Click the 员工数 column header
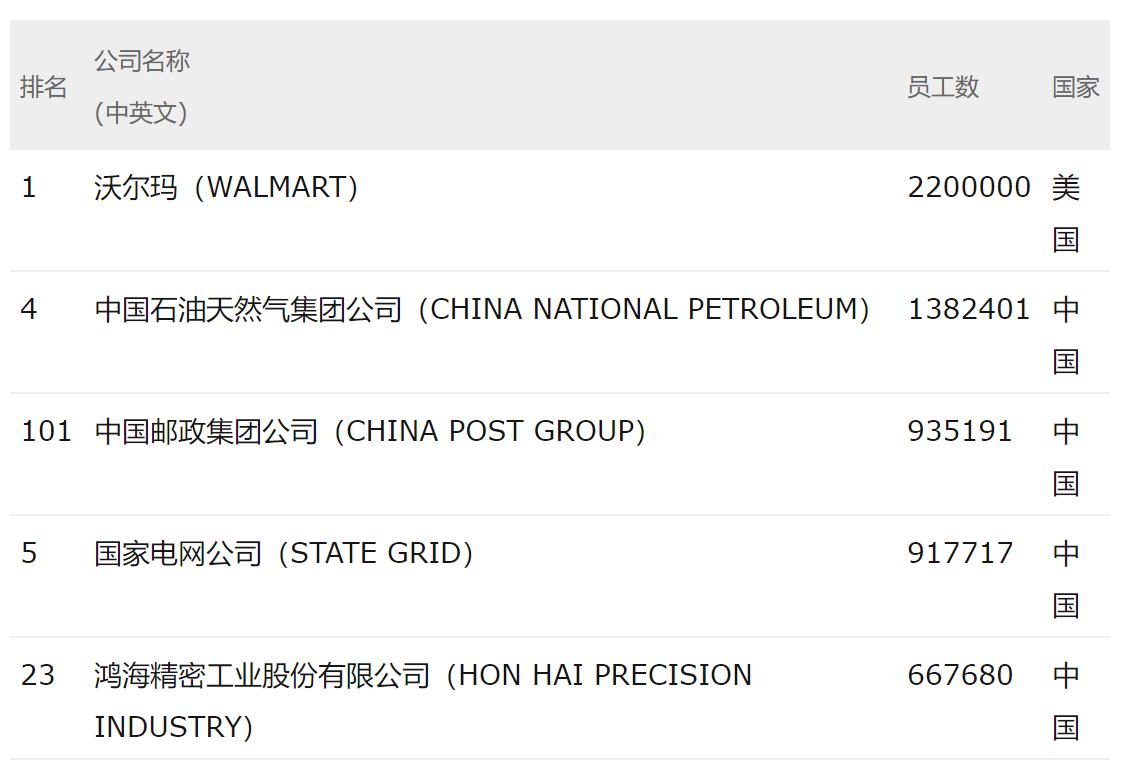The image size is (1127, 771). [942, 87]
